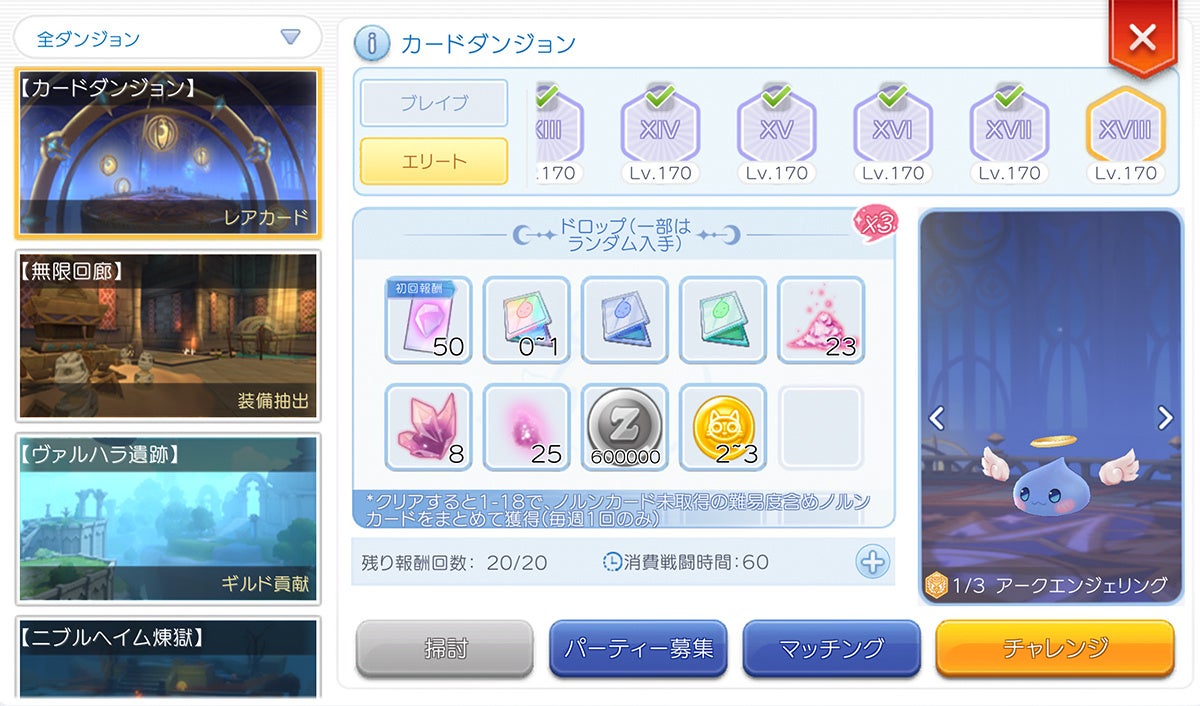Screen dimensions: 1200x706
Task: Open the 全ダンジョン dropdown filter
Action: [x=168, y=38]
